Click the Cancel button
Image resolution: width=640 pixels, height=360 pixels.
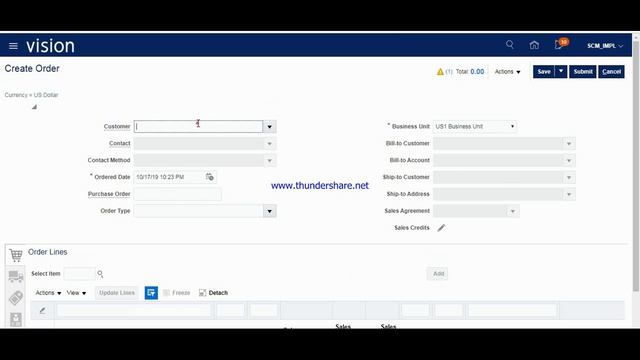tap(611, 71)
